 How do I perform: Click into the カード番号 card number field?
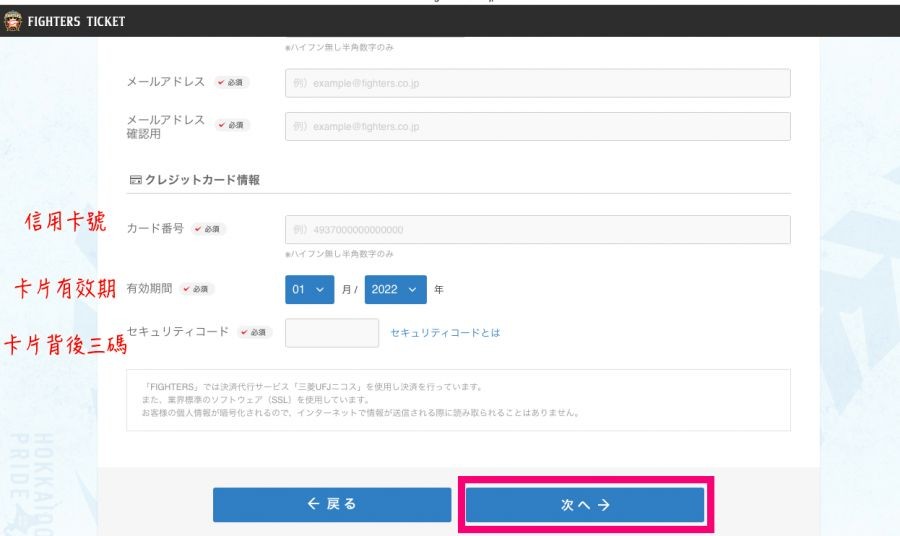[x=537, y=230]
